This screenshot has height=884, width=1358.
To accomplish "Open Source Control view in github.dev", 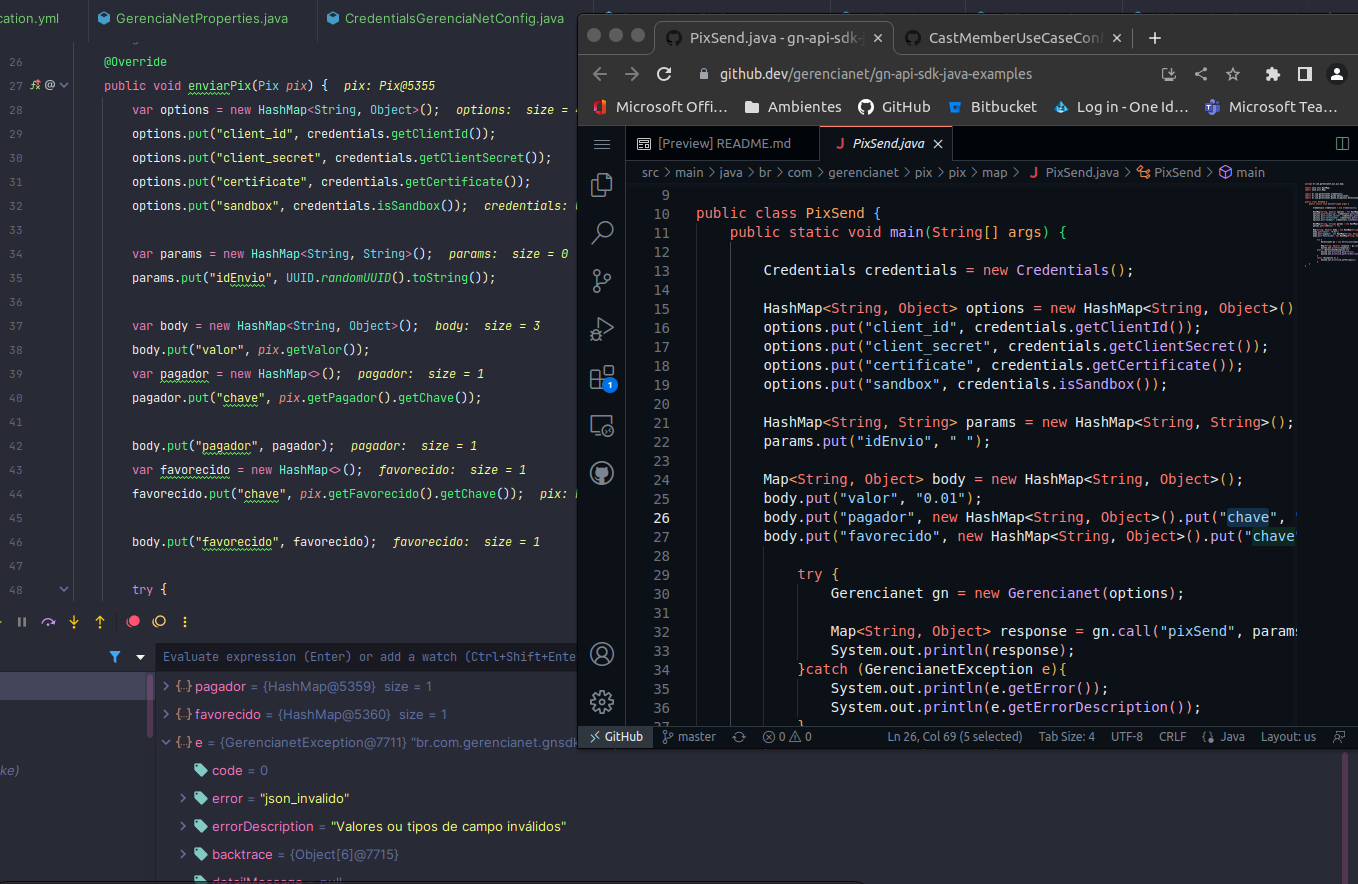I will pos(602,281).
